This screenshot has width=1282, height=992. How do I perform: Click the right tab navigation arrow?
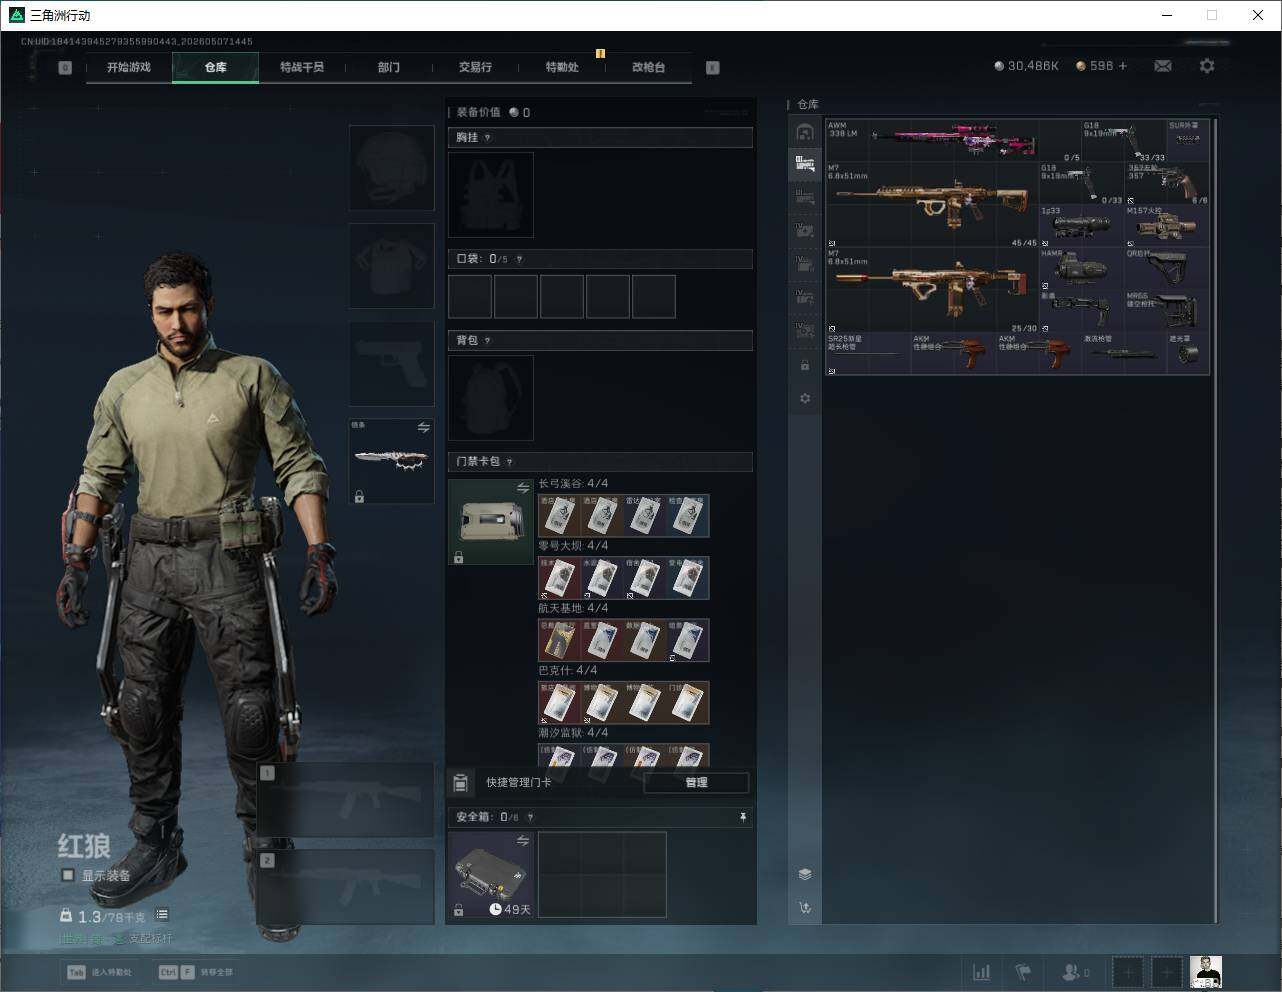coord(713,68)
